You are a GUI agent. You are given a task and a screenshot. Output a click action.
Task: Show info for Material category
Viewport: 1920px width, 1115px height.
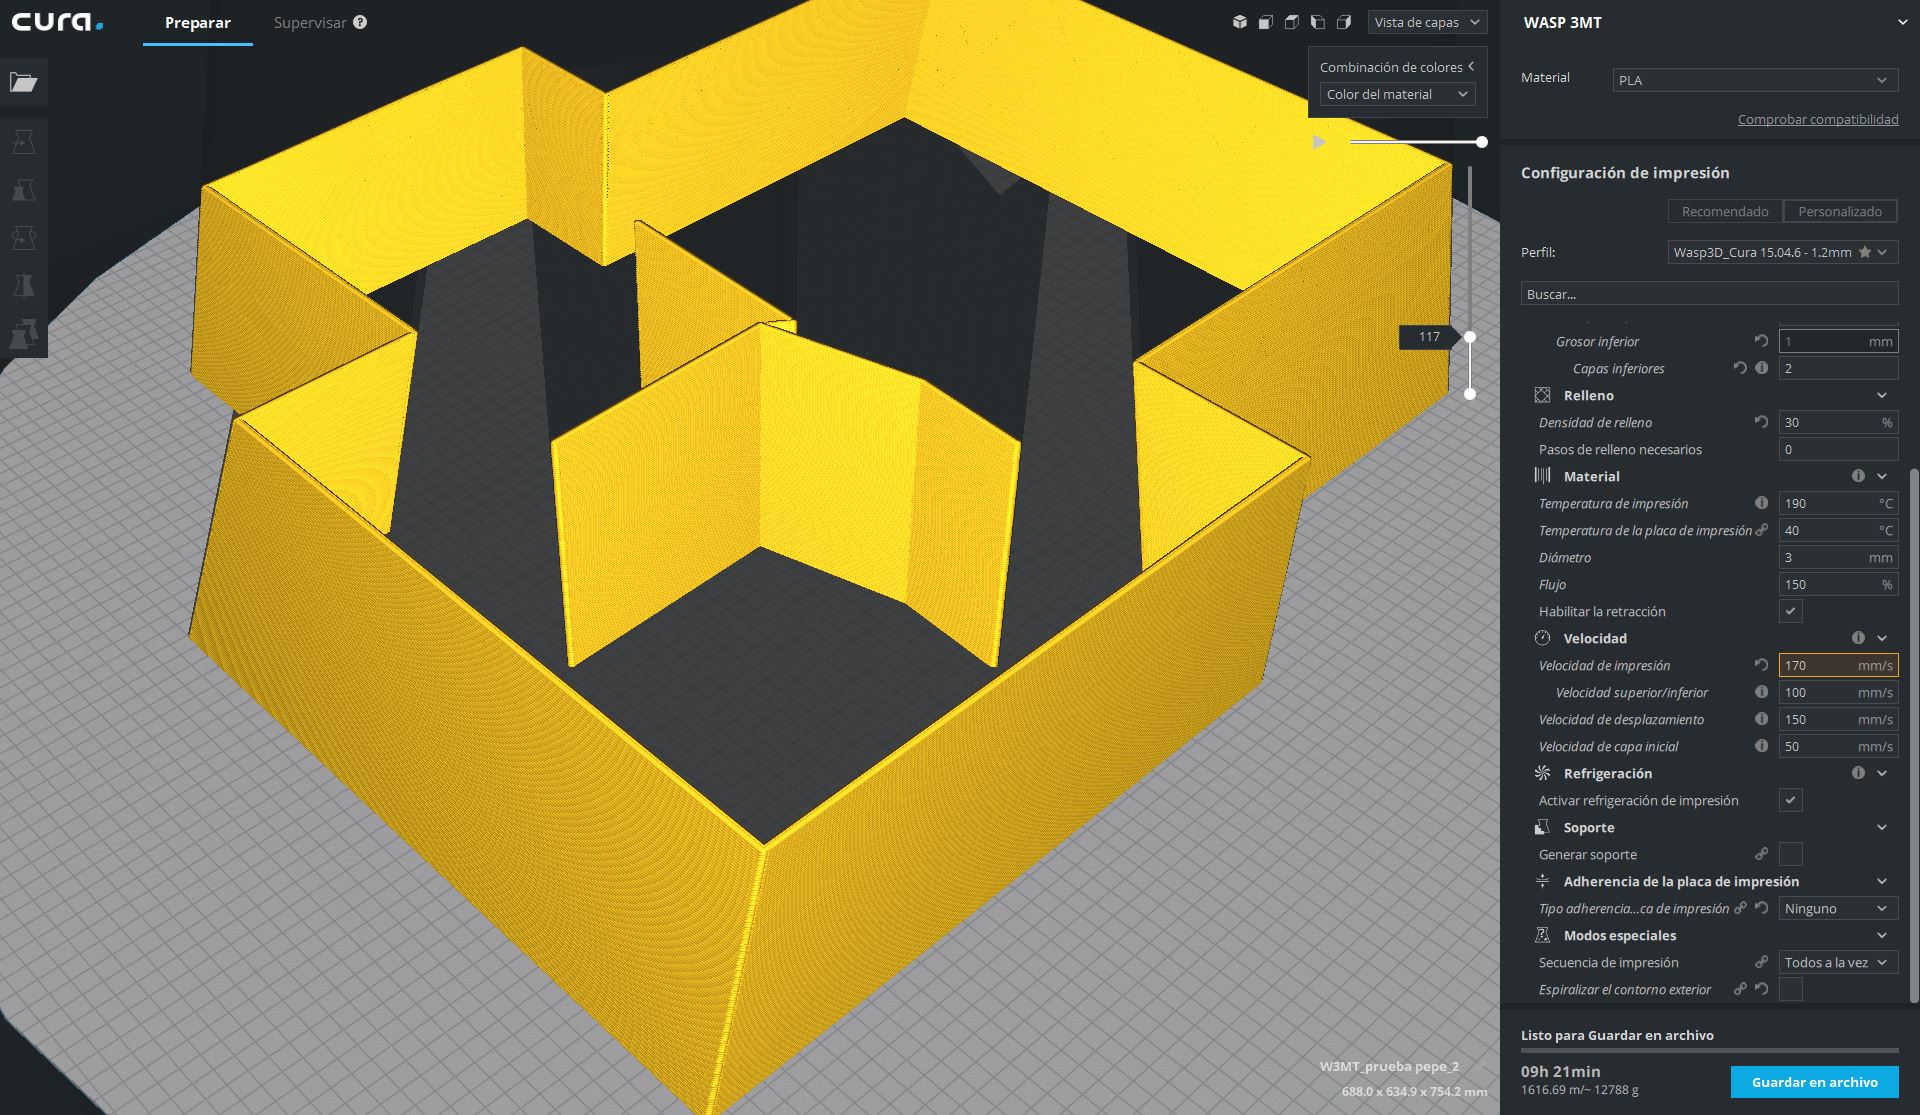(x=1858, y=476)
